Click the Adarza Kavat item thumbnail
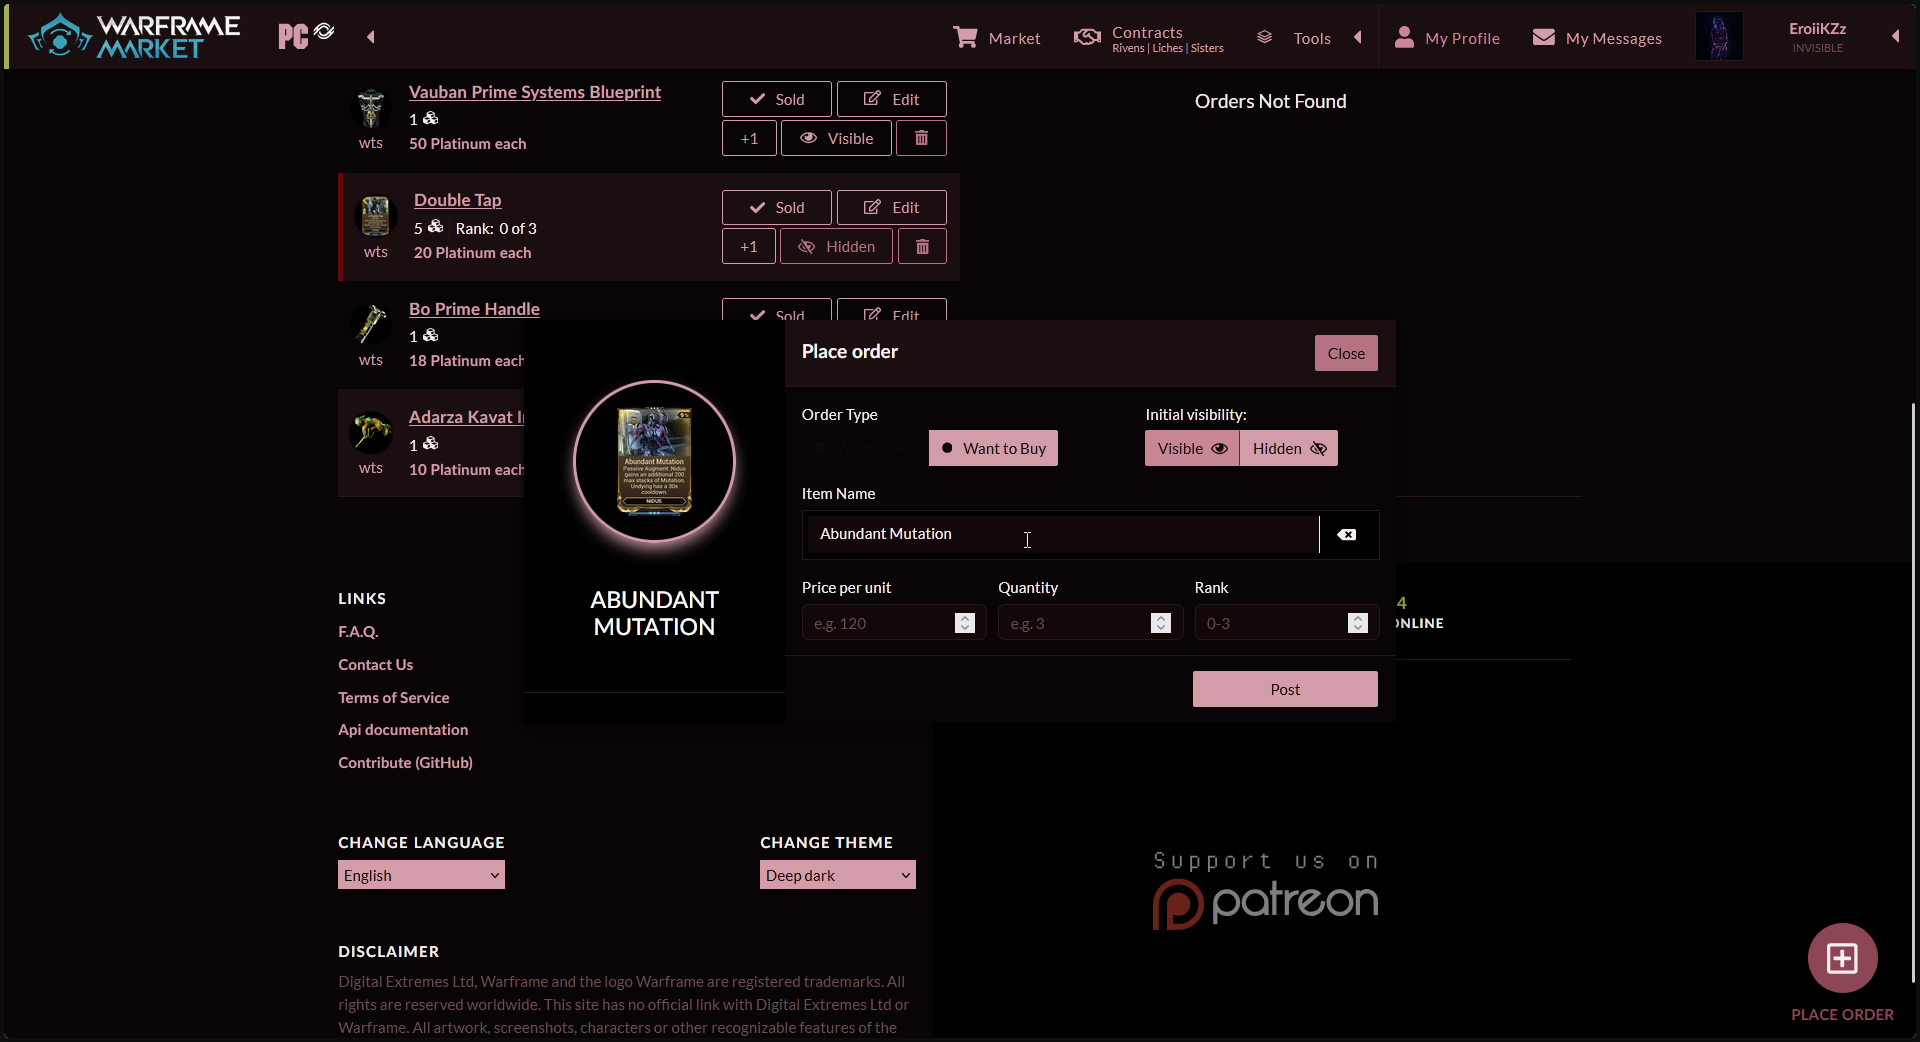The height and width of the screenshot is (1042, 1920). pyautogui.click(x=371, y=433)
